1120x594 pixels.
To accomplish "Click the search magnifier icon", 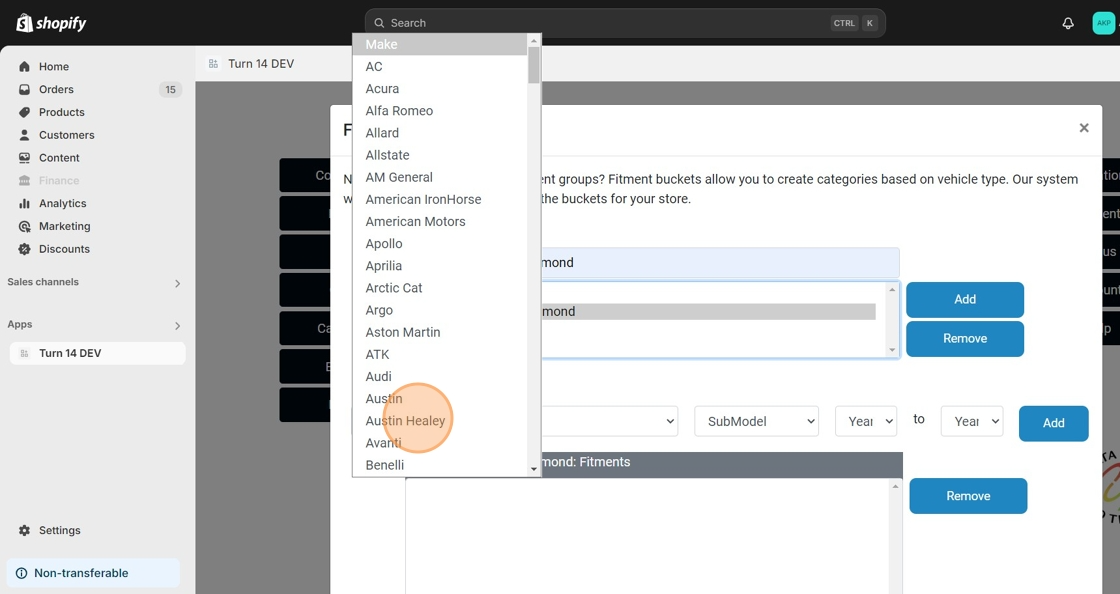I will tap(379, 23).
